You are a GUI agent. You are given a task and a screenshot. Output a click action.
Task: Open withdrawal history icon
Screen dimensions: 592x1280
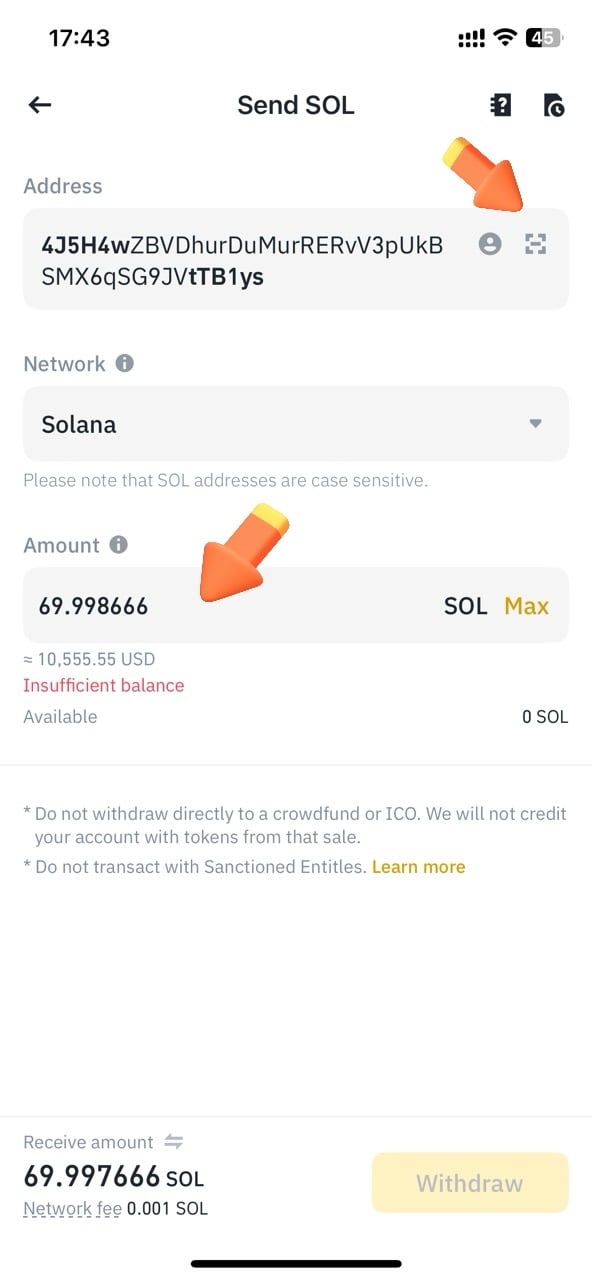[554, 105]
